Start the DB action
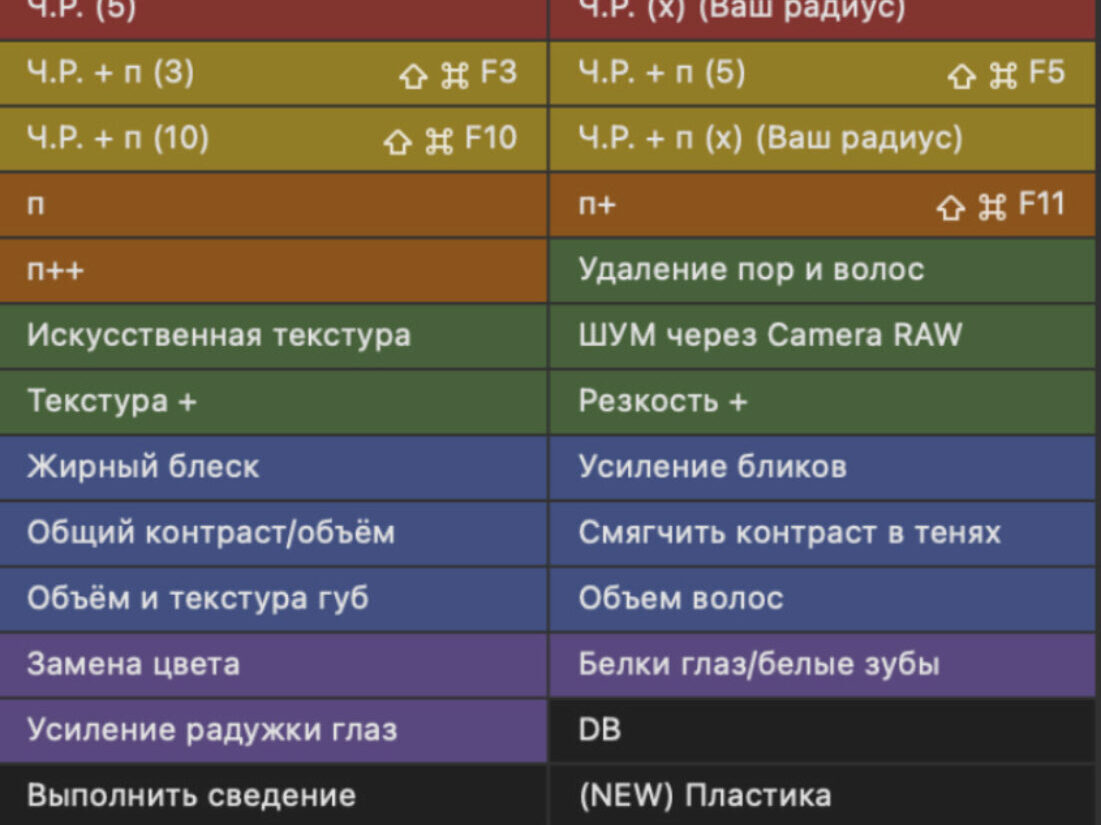 pyautogui.click(x=822, y=730)
